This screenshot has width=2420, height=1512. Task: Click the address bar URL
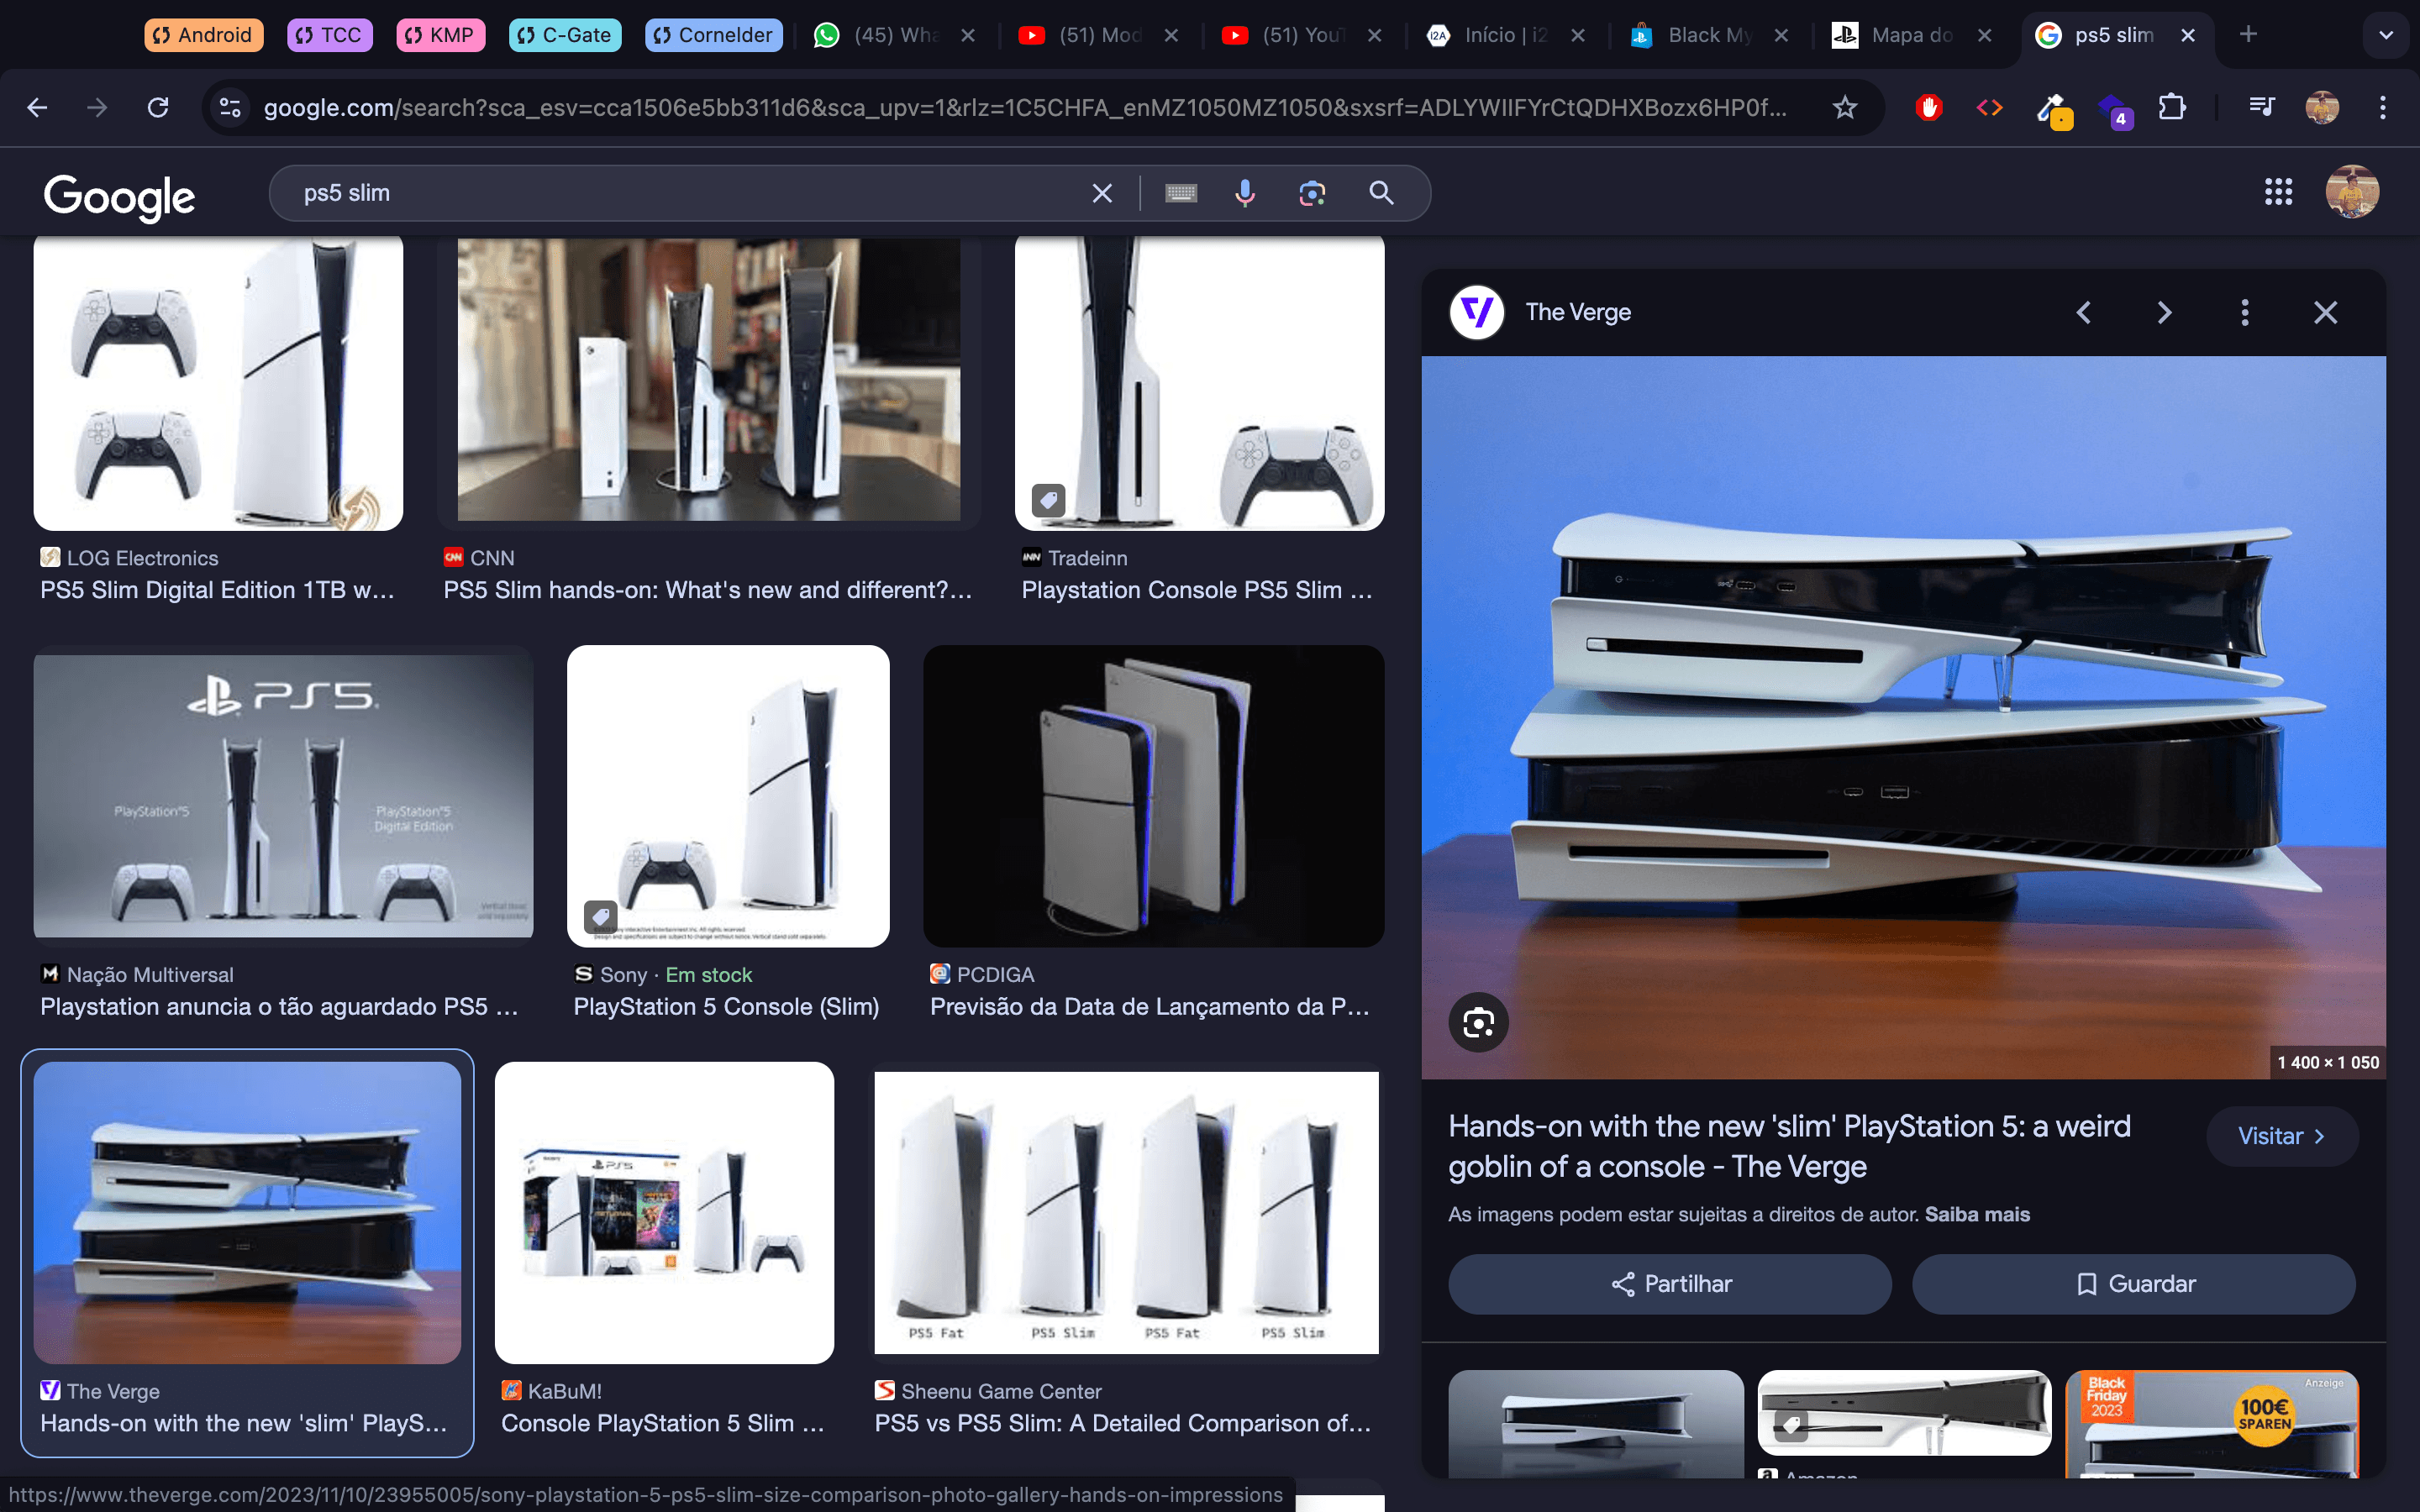1025,107
